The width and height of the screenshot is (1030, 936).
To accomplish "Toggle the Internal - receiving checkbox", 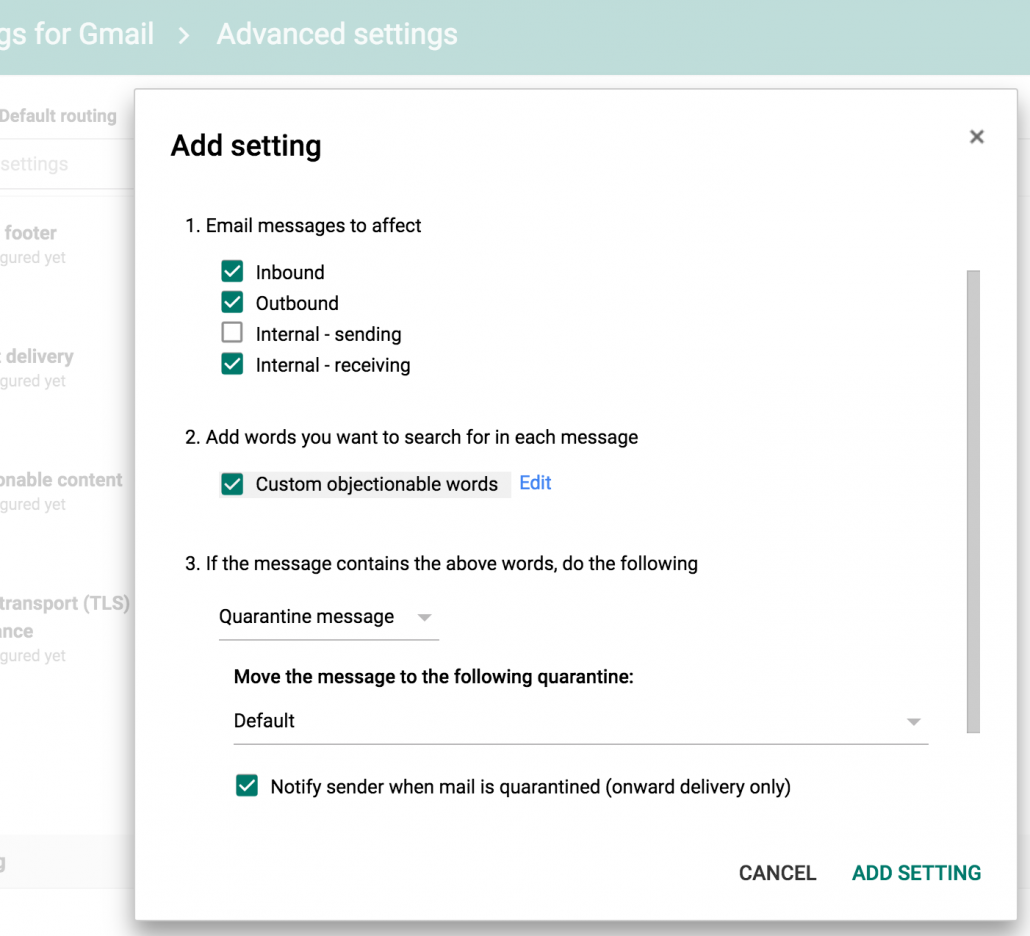I will coord(231,365).
